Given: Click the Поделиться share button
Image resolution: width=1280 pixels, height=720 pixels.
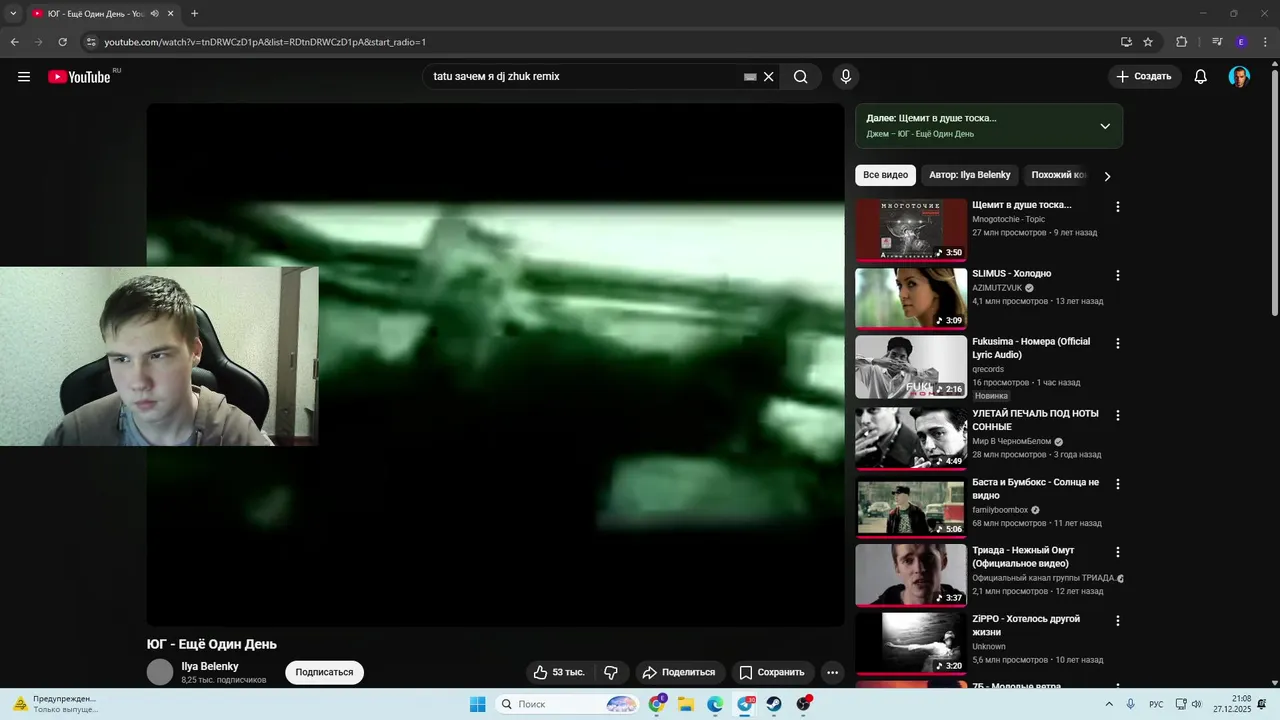Looking at the screenshot, I should (x=679, y=672).
